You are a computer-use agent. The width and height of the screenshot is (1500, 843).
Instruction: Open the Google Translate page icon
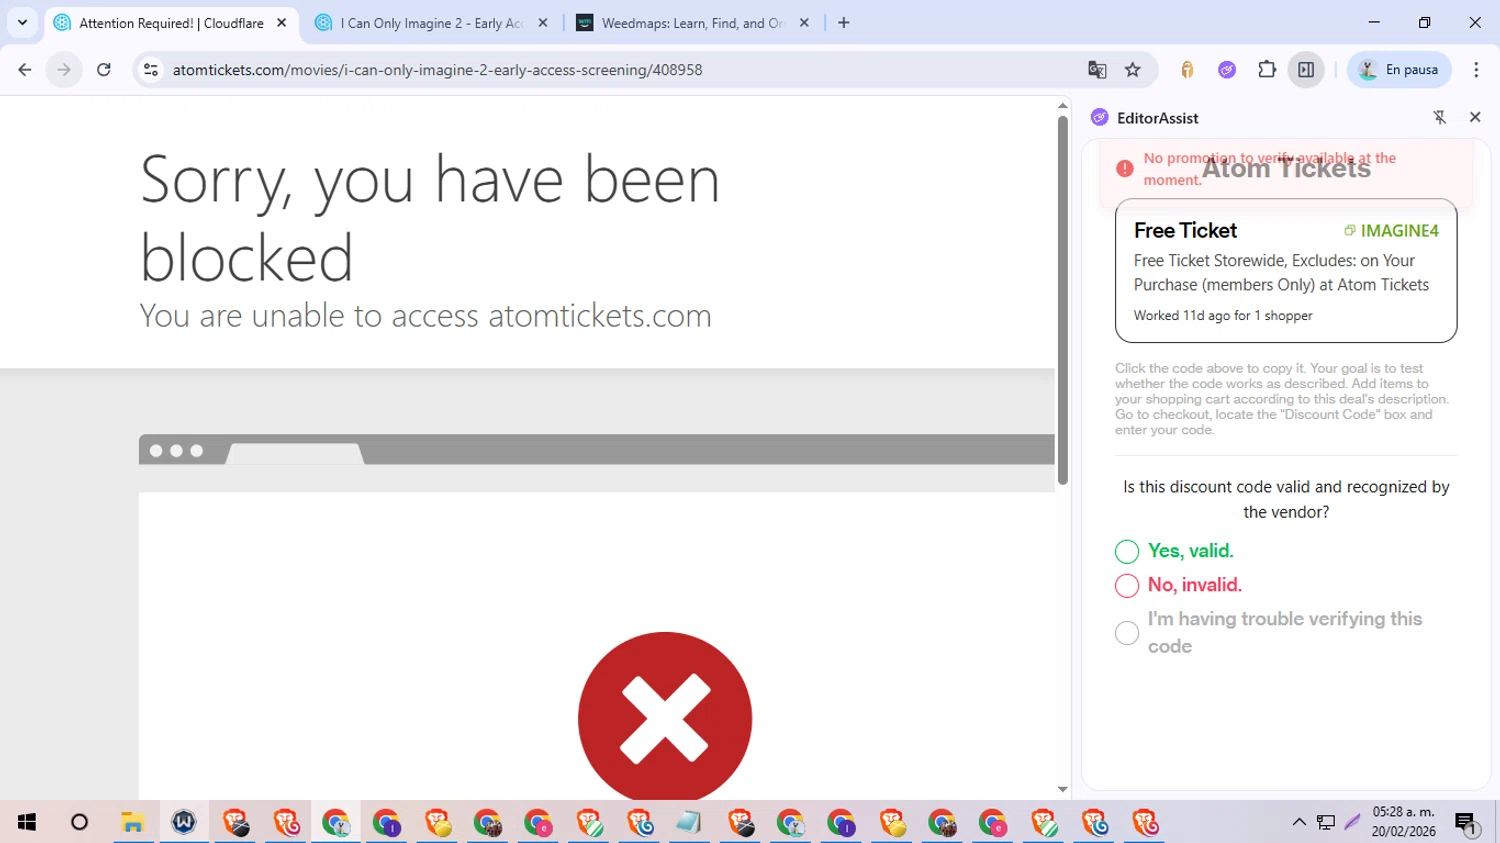tap(1097, 70)
